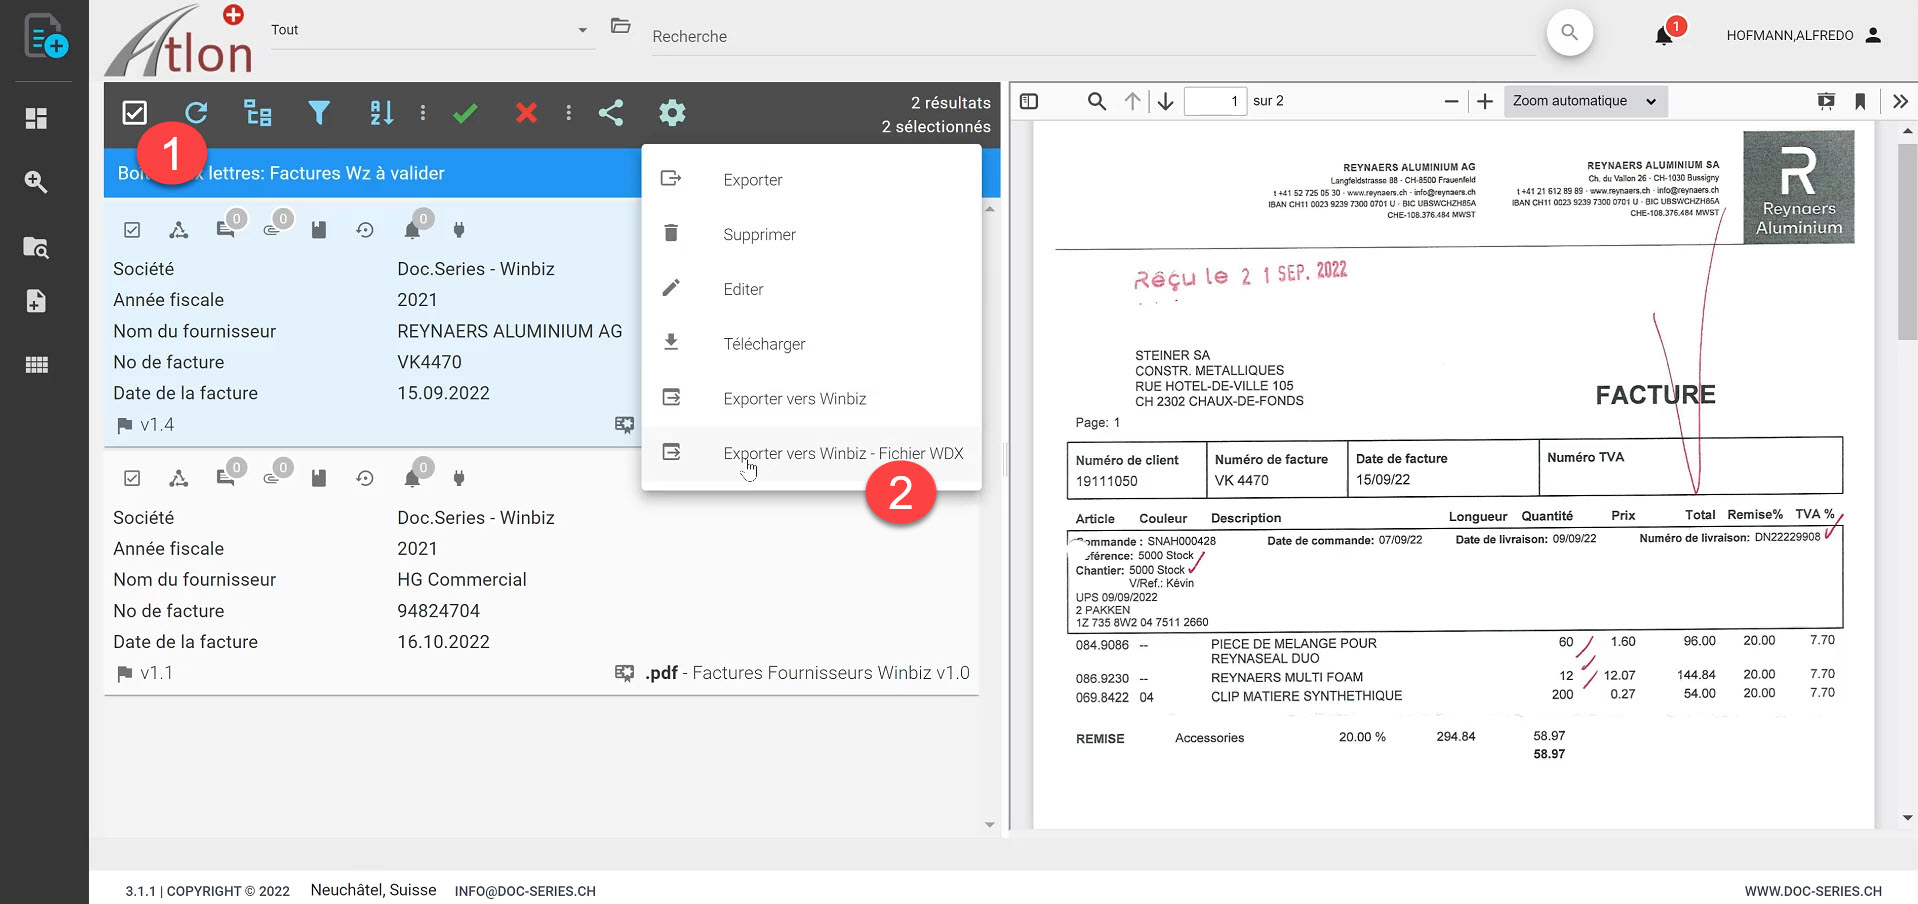
Task: Select Télécharger menu entry
Action: [811, 344]
